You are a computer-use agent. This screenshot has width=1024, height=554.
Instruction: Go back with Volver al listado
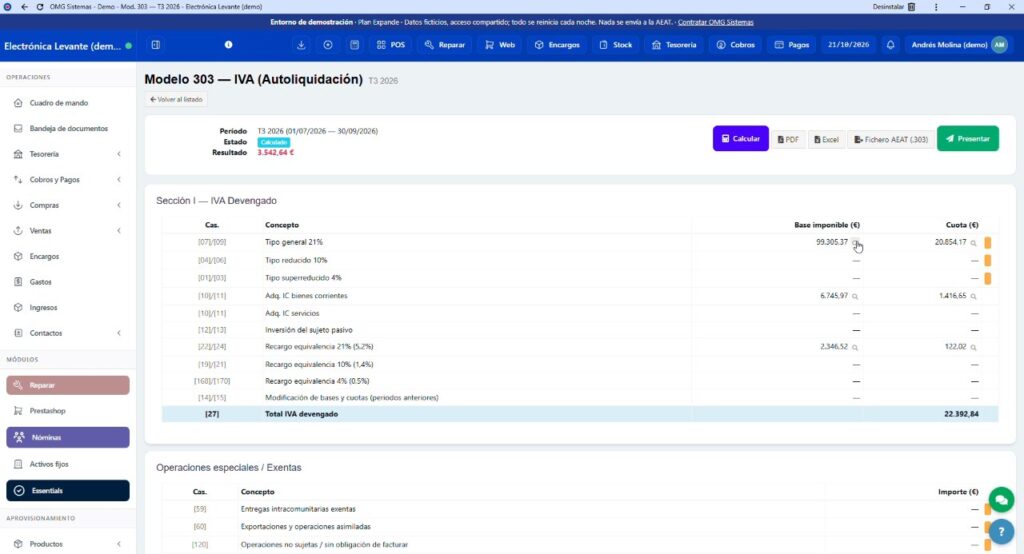176,100
